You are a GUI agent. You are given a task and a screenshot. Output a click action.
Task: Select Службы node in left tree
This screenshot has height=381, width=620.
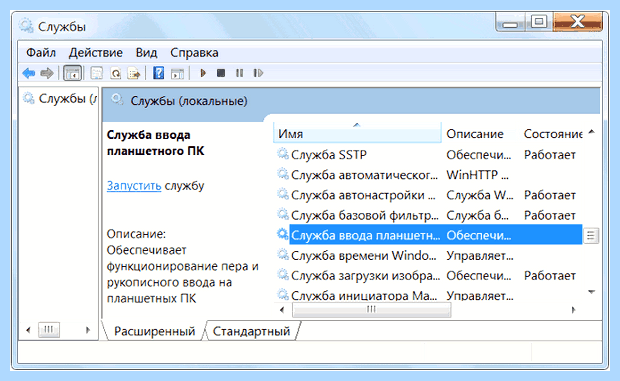coord(61,98)
